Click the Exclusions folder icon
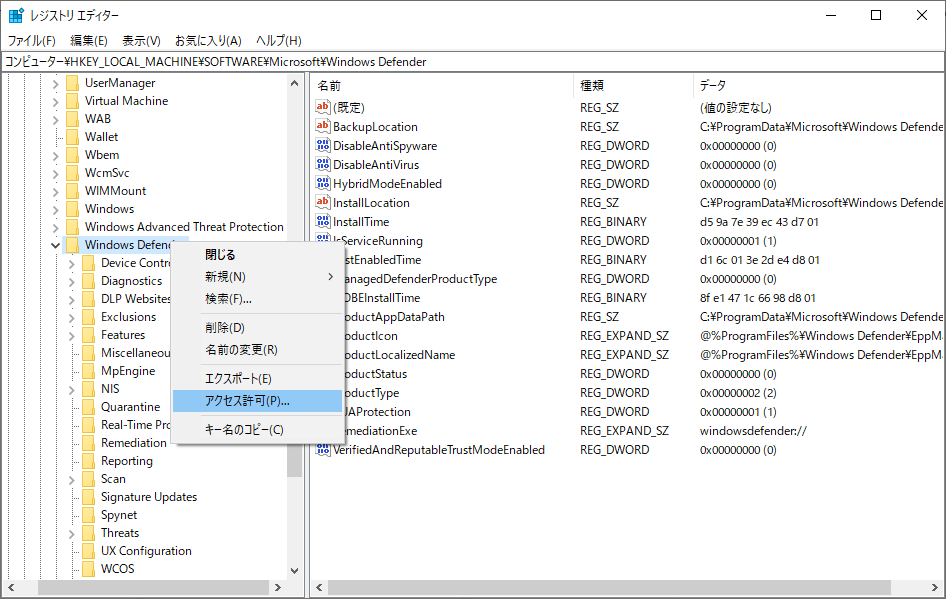The height and width of the screenshot is (599, 946). point(89,317)
